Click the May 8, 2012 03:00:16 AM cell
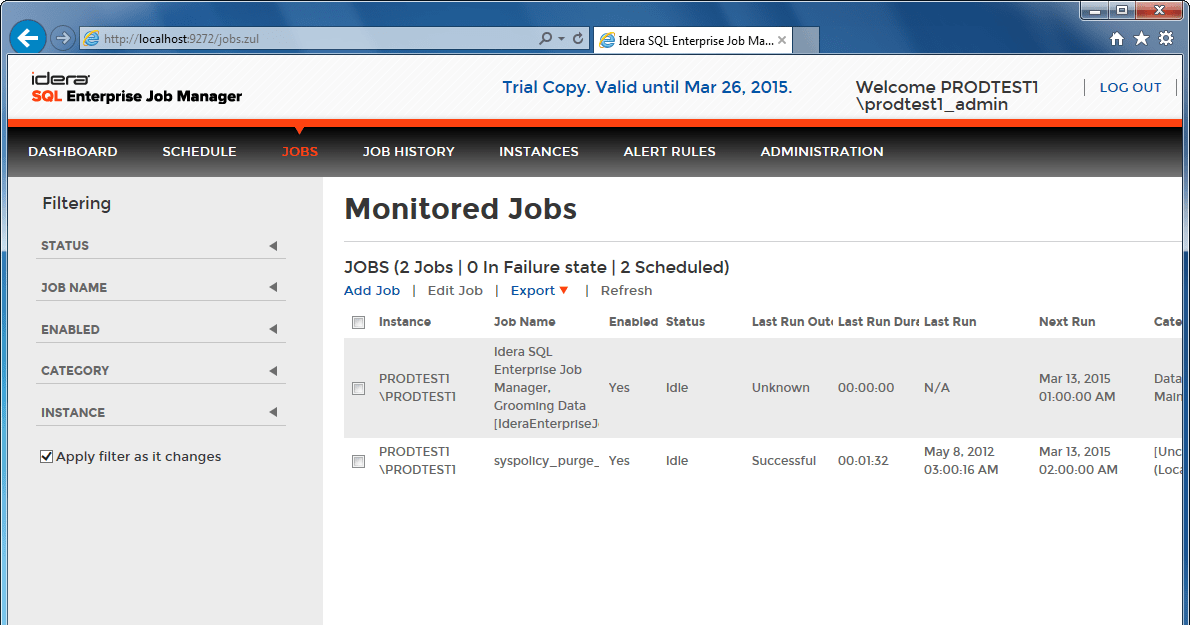Screen dimensions: 1190x625 [961, 460]
